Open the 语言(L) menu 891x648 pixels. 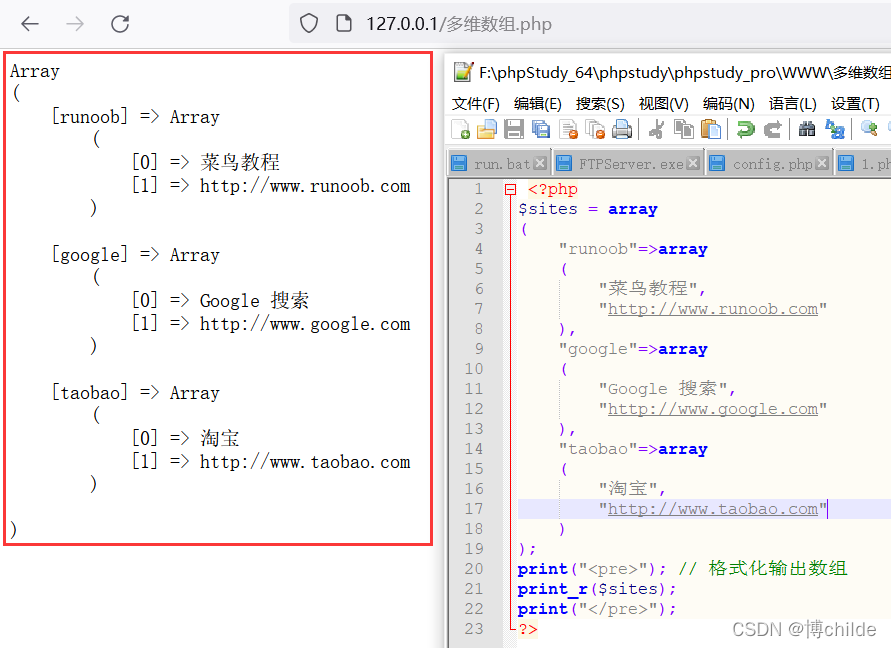(x=793, y=103)
